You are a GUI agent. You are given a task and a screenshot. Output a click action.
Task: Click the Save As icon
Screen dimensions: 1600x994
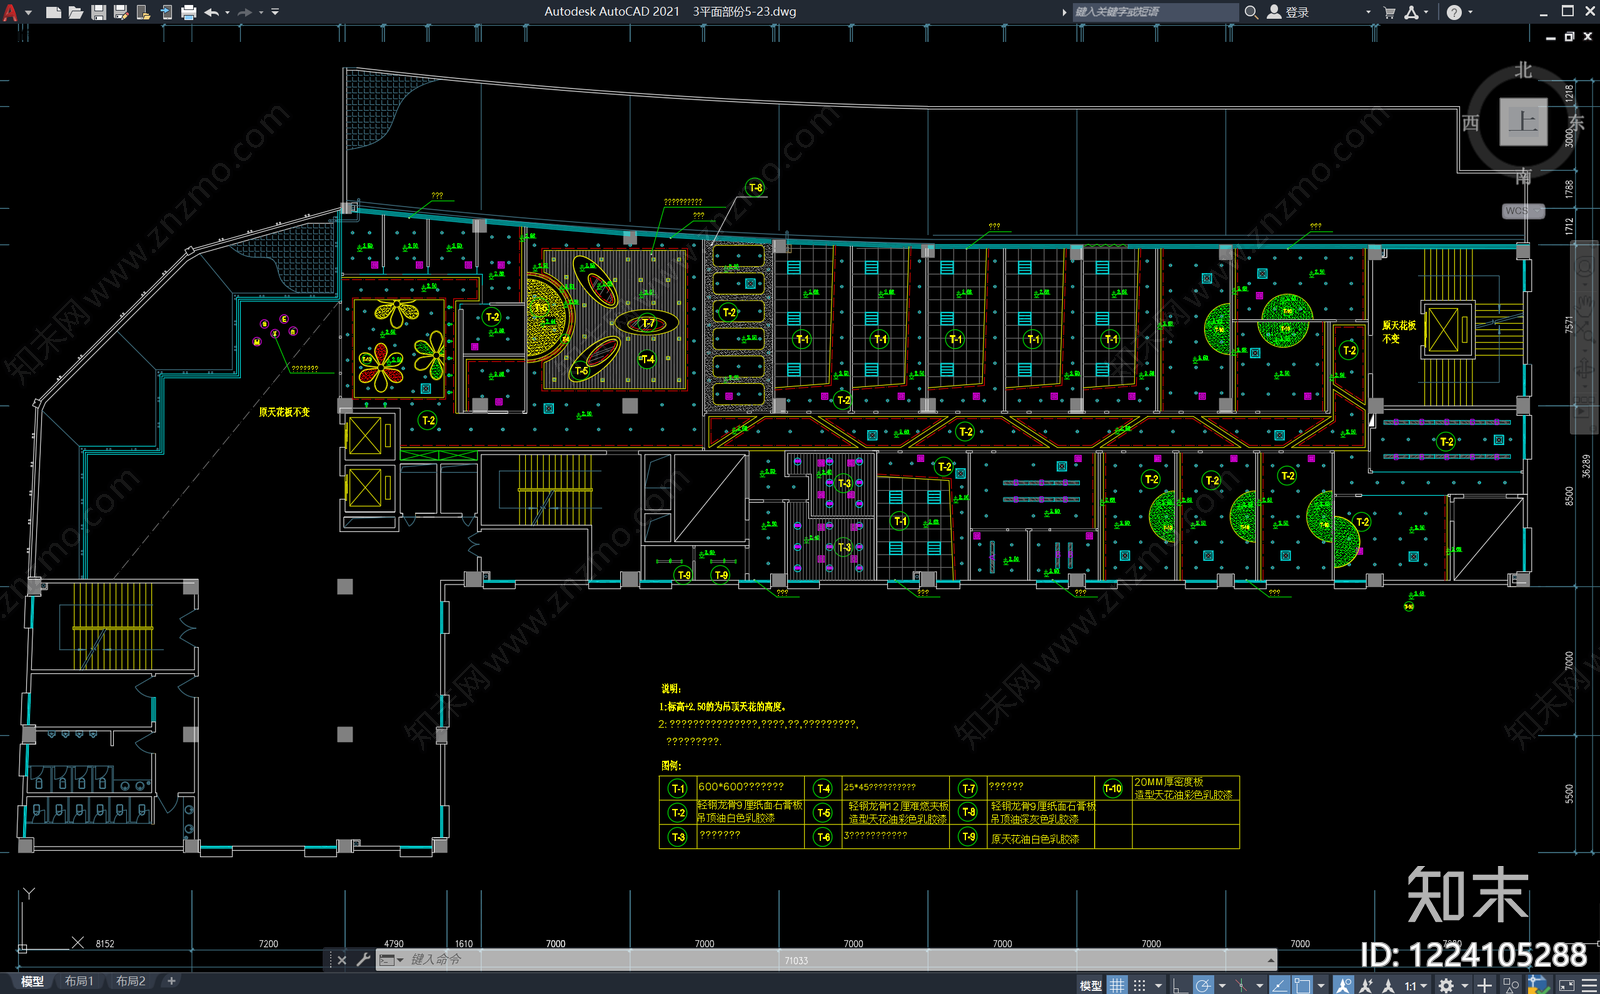121,12
